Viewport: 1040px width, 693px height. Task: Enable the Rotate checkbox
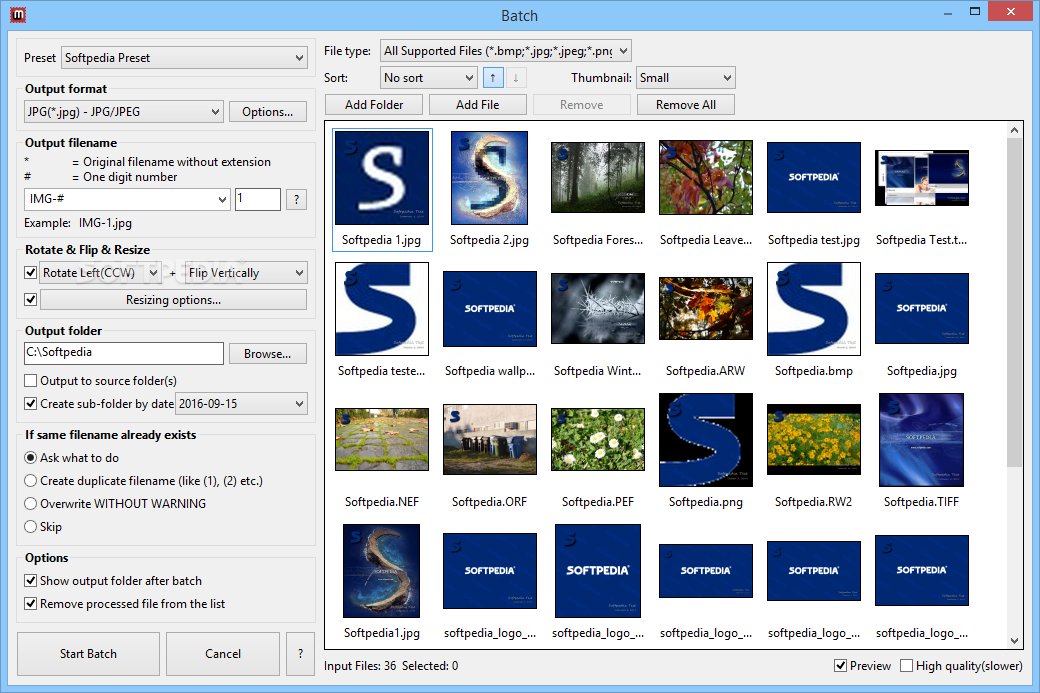pos(31,273)
